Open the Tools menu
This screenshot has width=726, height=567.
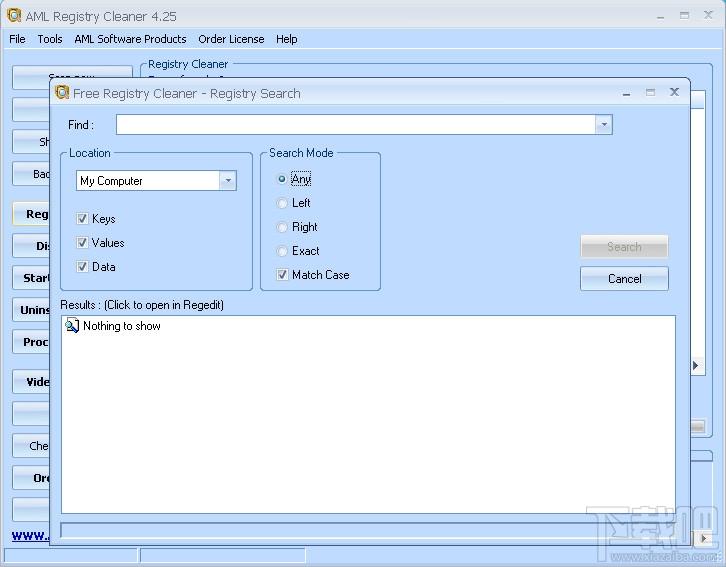point(50,39)
